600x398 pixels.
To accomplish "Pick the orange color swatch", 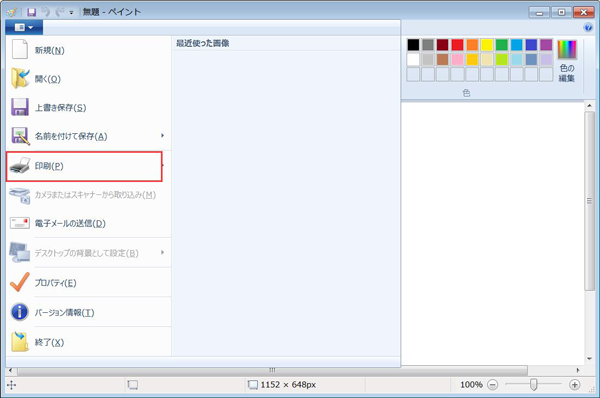I will point(472,45).
